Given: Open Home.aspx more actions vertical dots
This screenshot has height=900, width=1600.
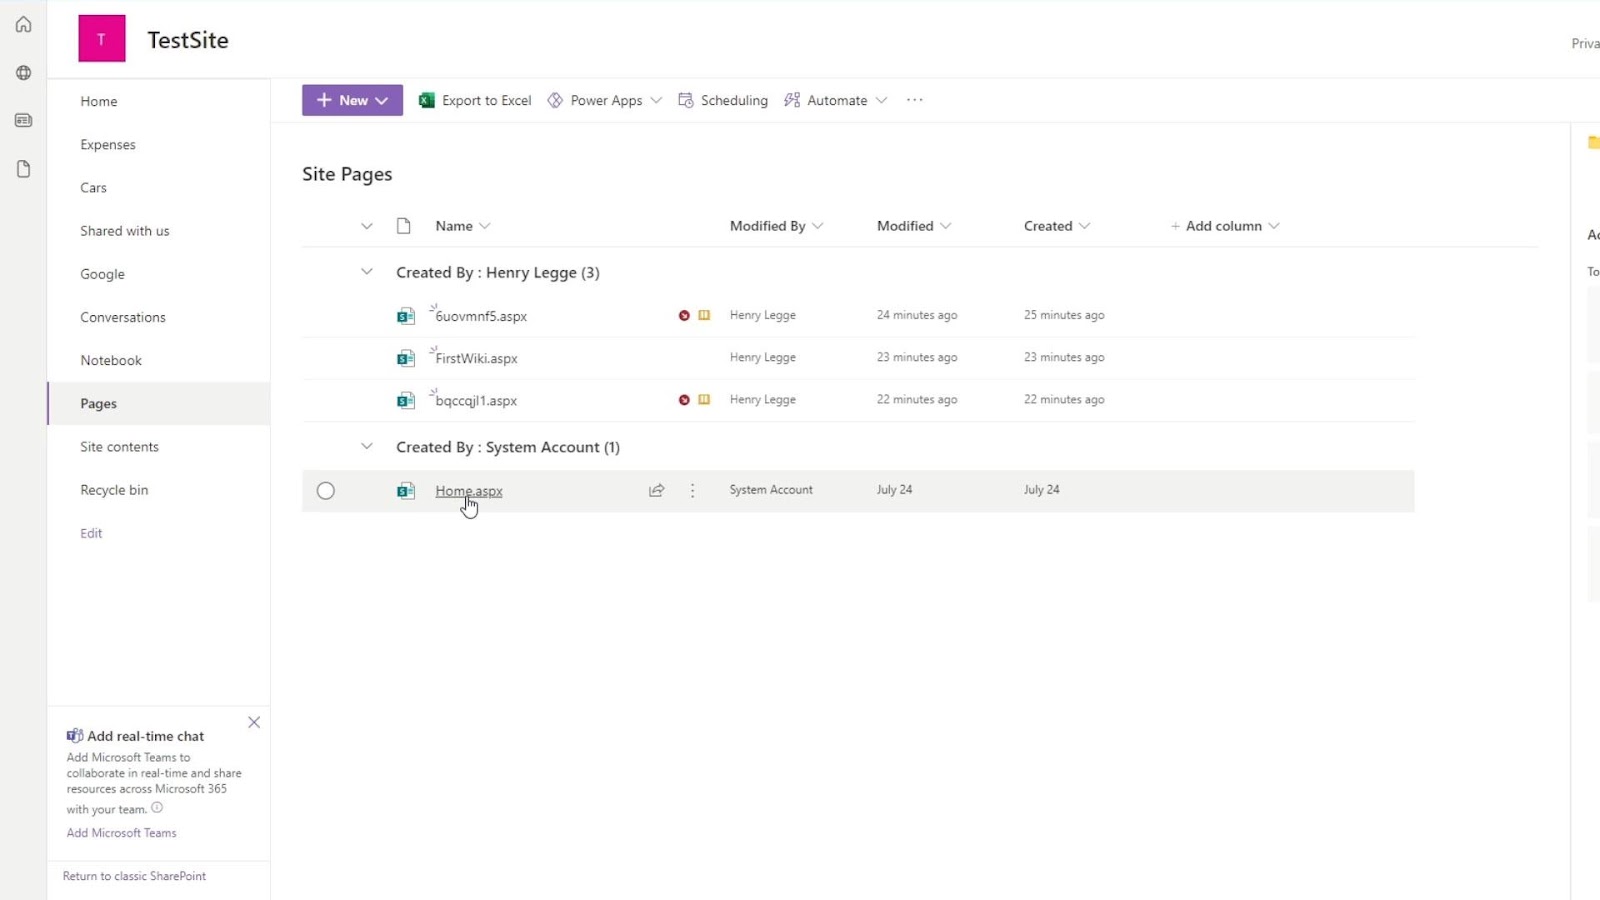Looking at the screenshot, I should [x=692, y=490].
